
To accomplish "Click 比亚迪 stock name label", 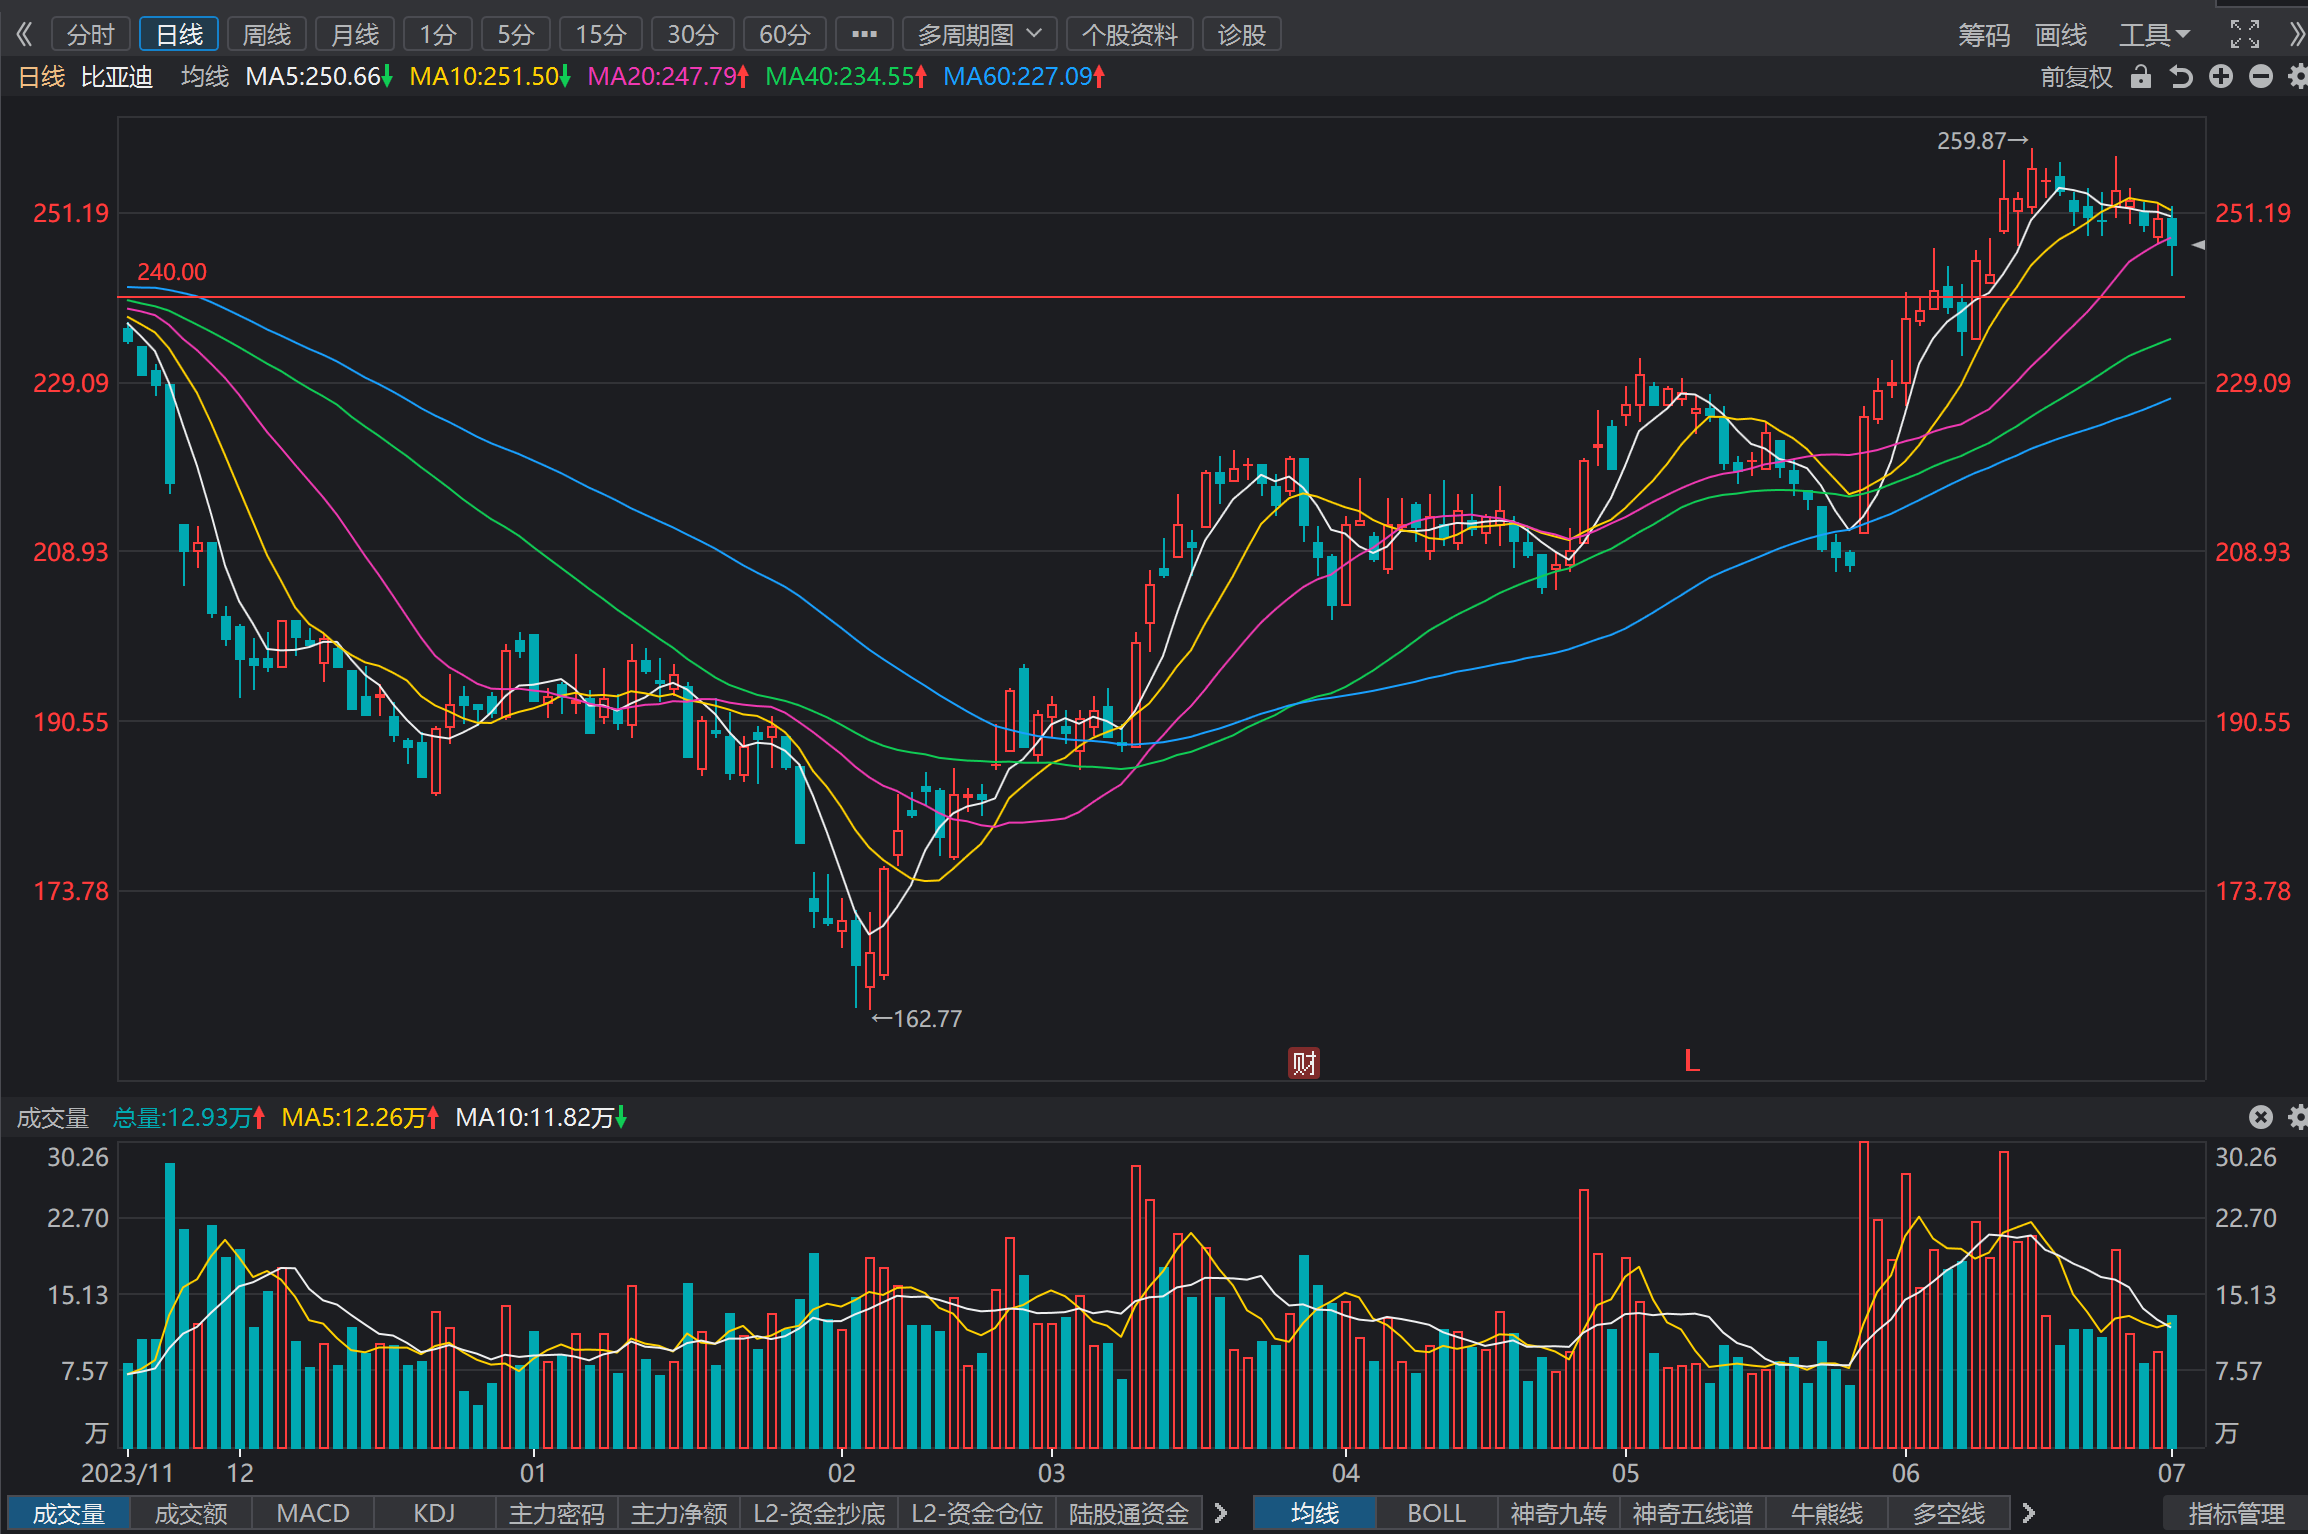I will pos(117,77).
